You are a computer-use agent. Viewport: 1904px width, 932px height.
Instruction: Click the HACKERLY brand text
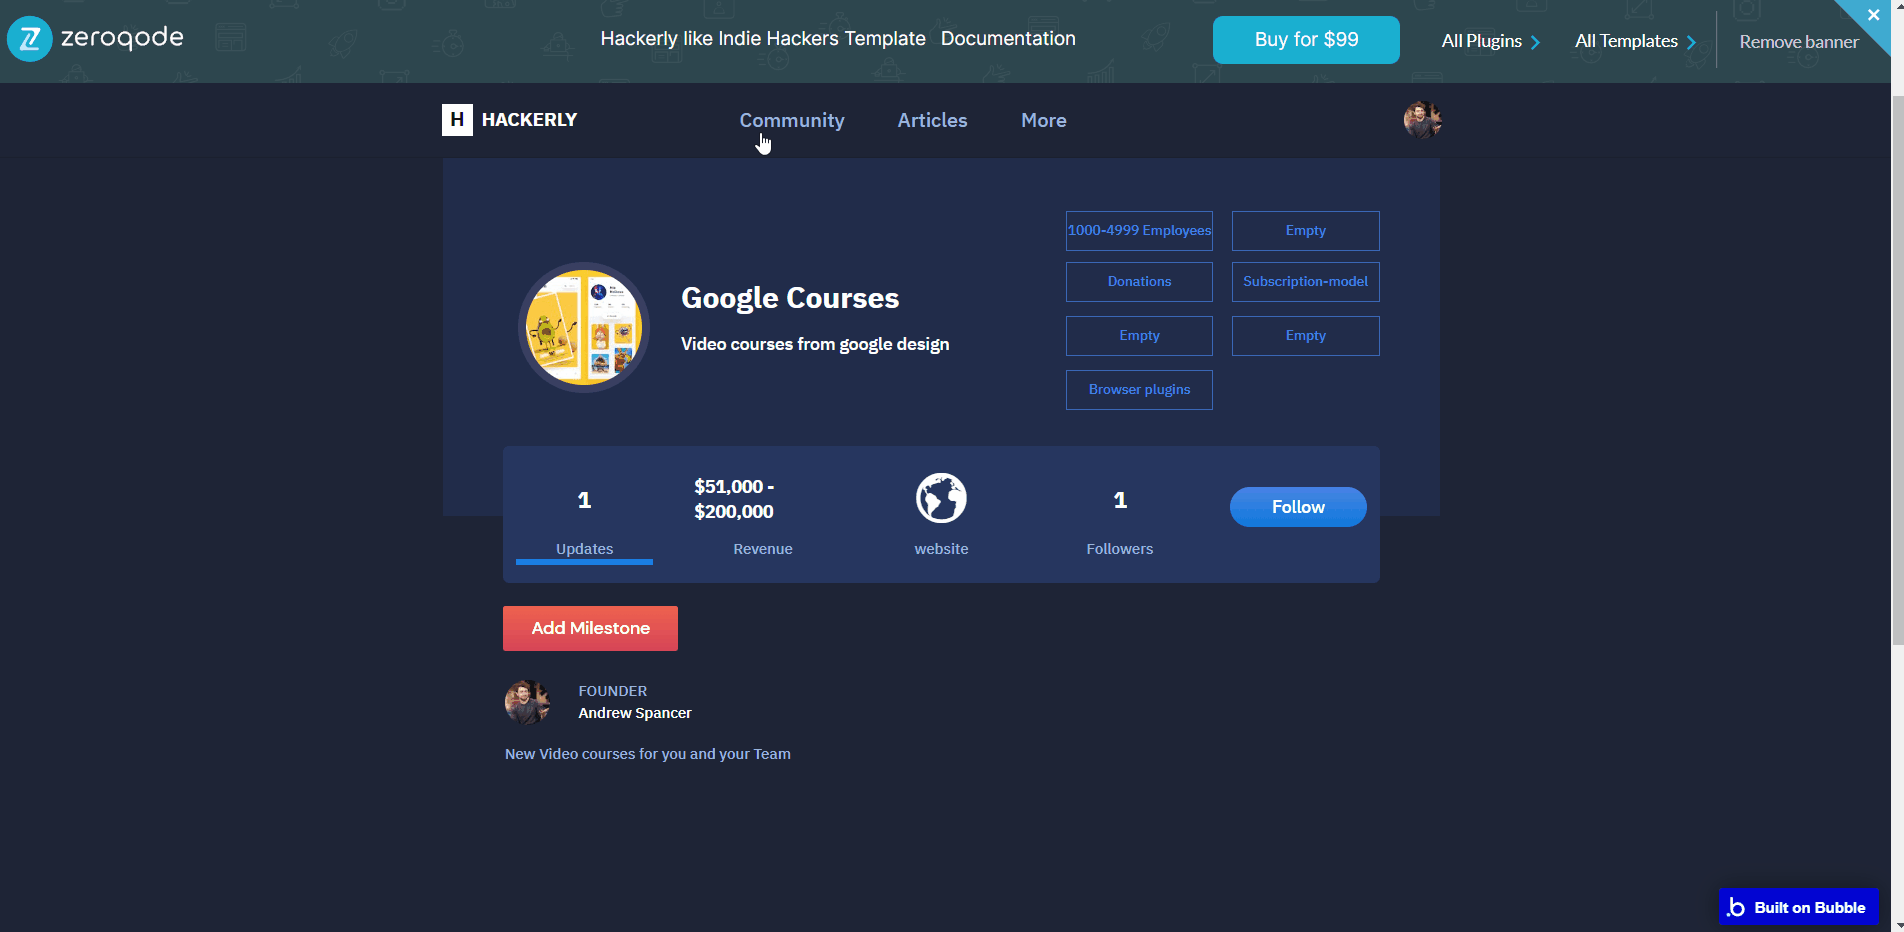[529, 120]
